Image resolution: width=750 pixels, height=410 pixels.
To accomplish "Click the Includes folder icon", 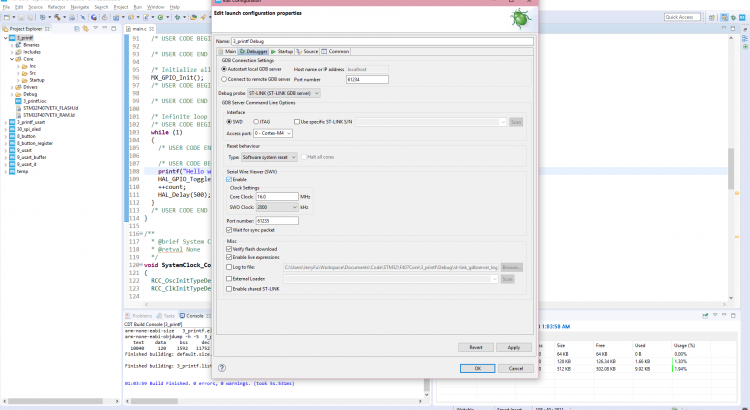I will click(x=19, y=52).
